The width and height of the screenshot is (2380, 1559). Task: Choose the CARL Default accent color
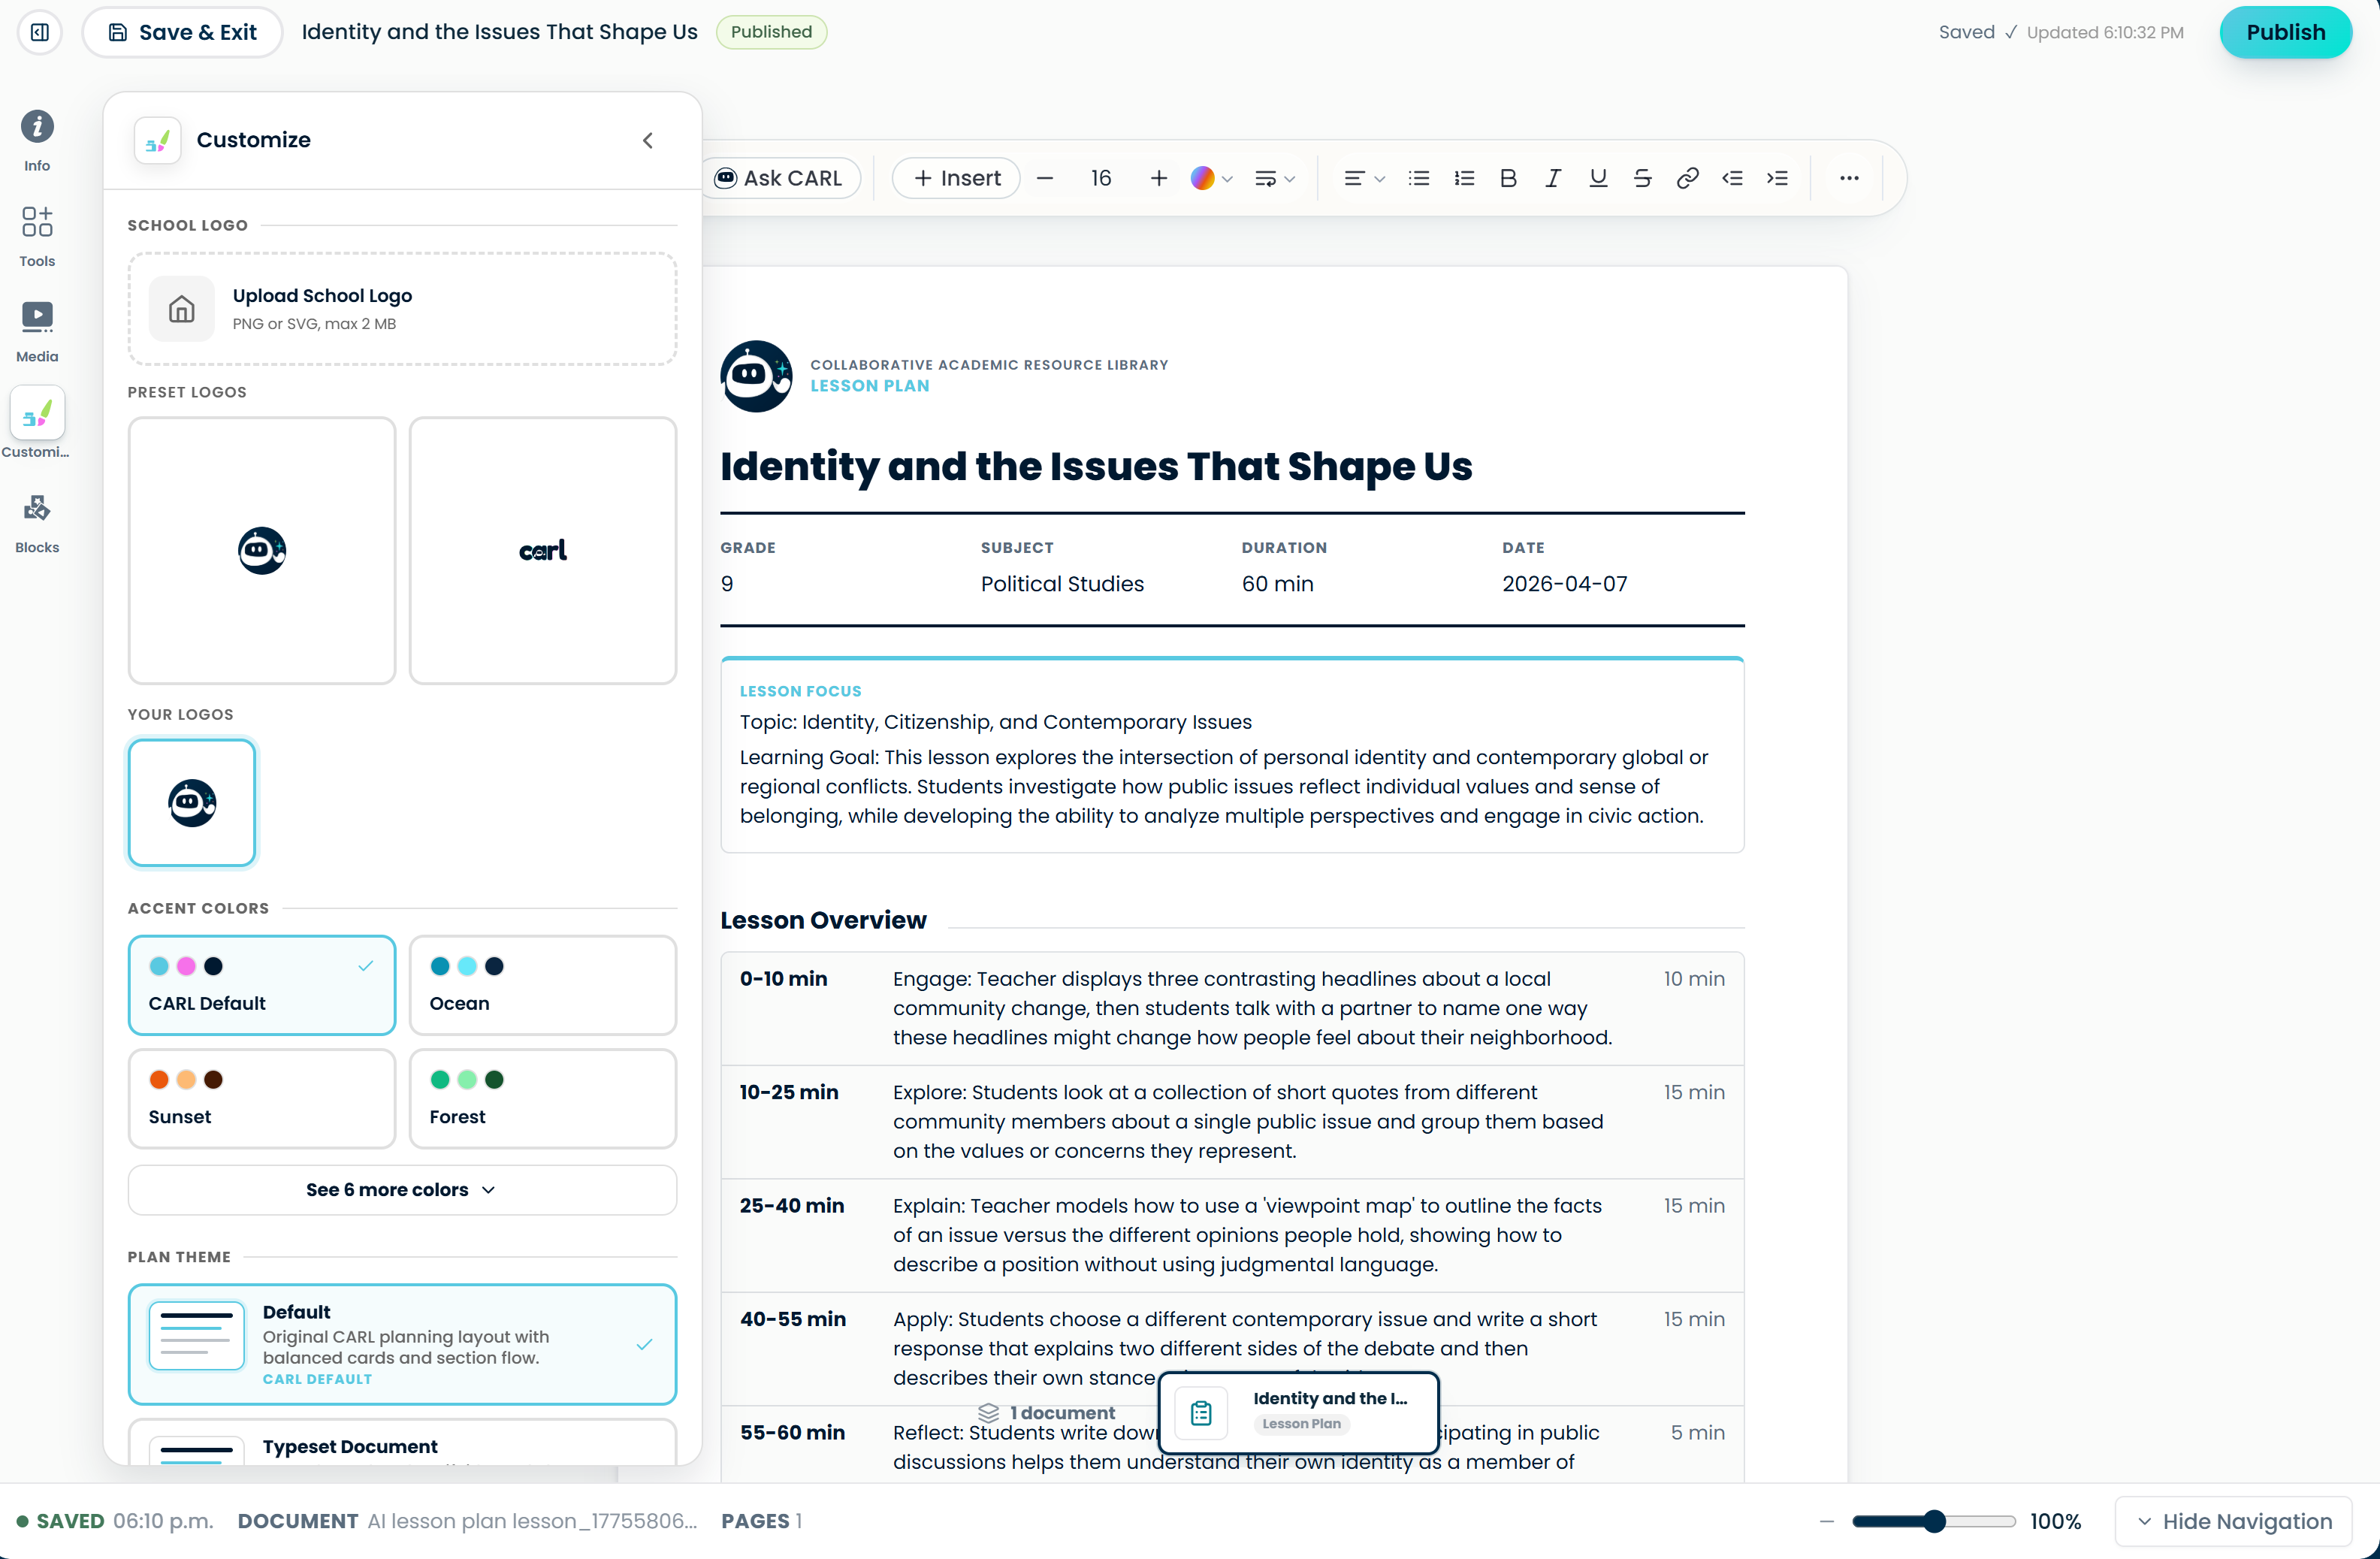point(262,985)
